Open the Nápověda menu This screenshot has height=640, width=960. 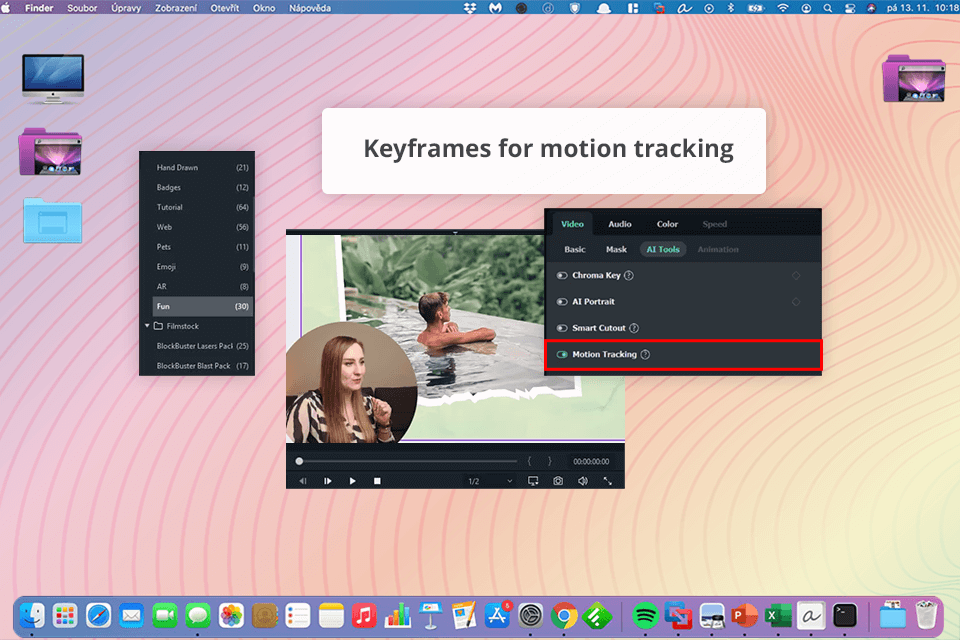click(x=310, y=8)
